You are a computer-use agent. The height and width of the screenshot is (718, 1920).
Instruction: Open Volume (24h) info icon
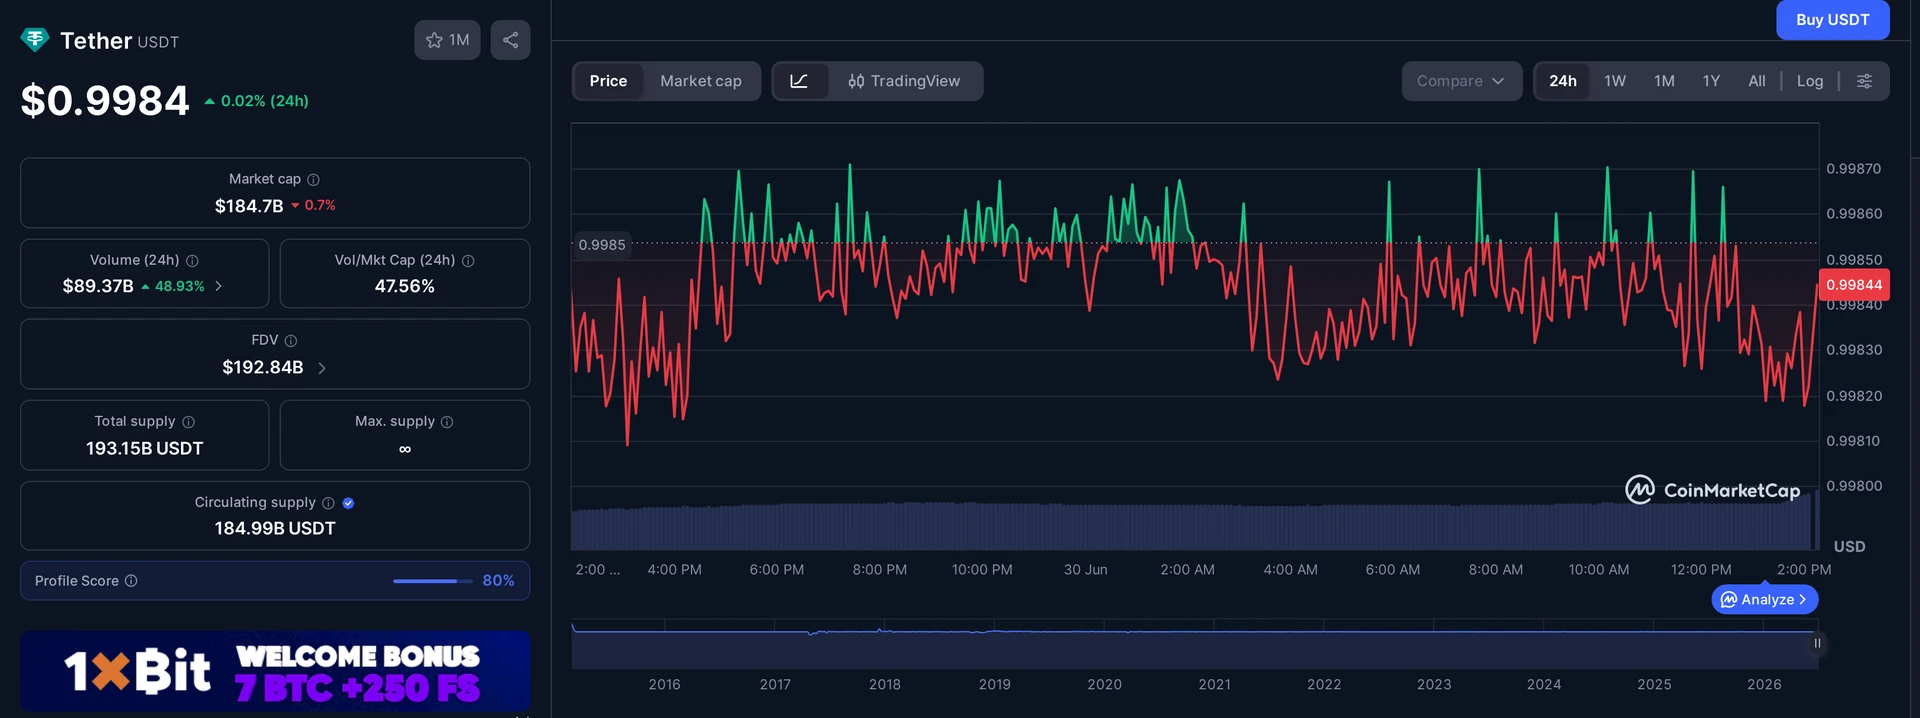pyautogui.click(x=192, y=260)
